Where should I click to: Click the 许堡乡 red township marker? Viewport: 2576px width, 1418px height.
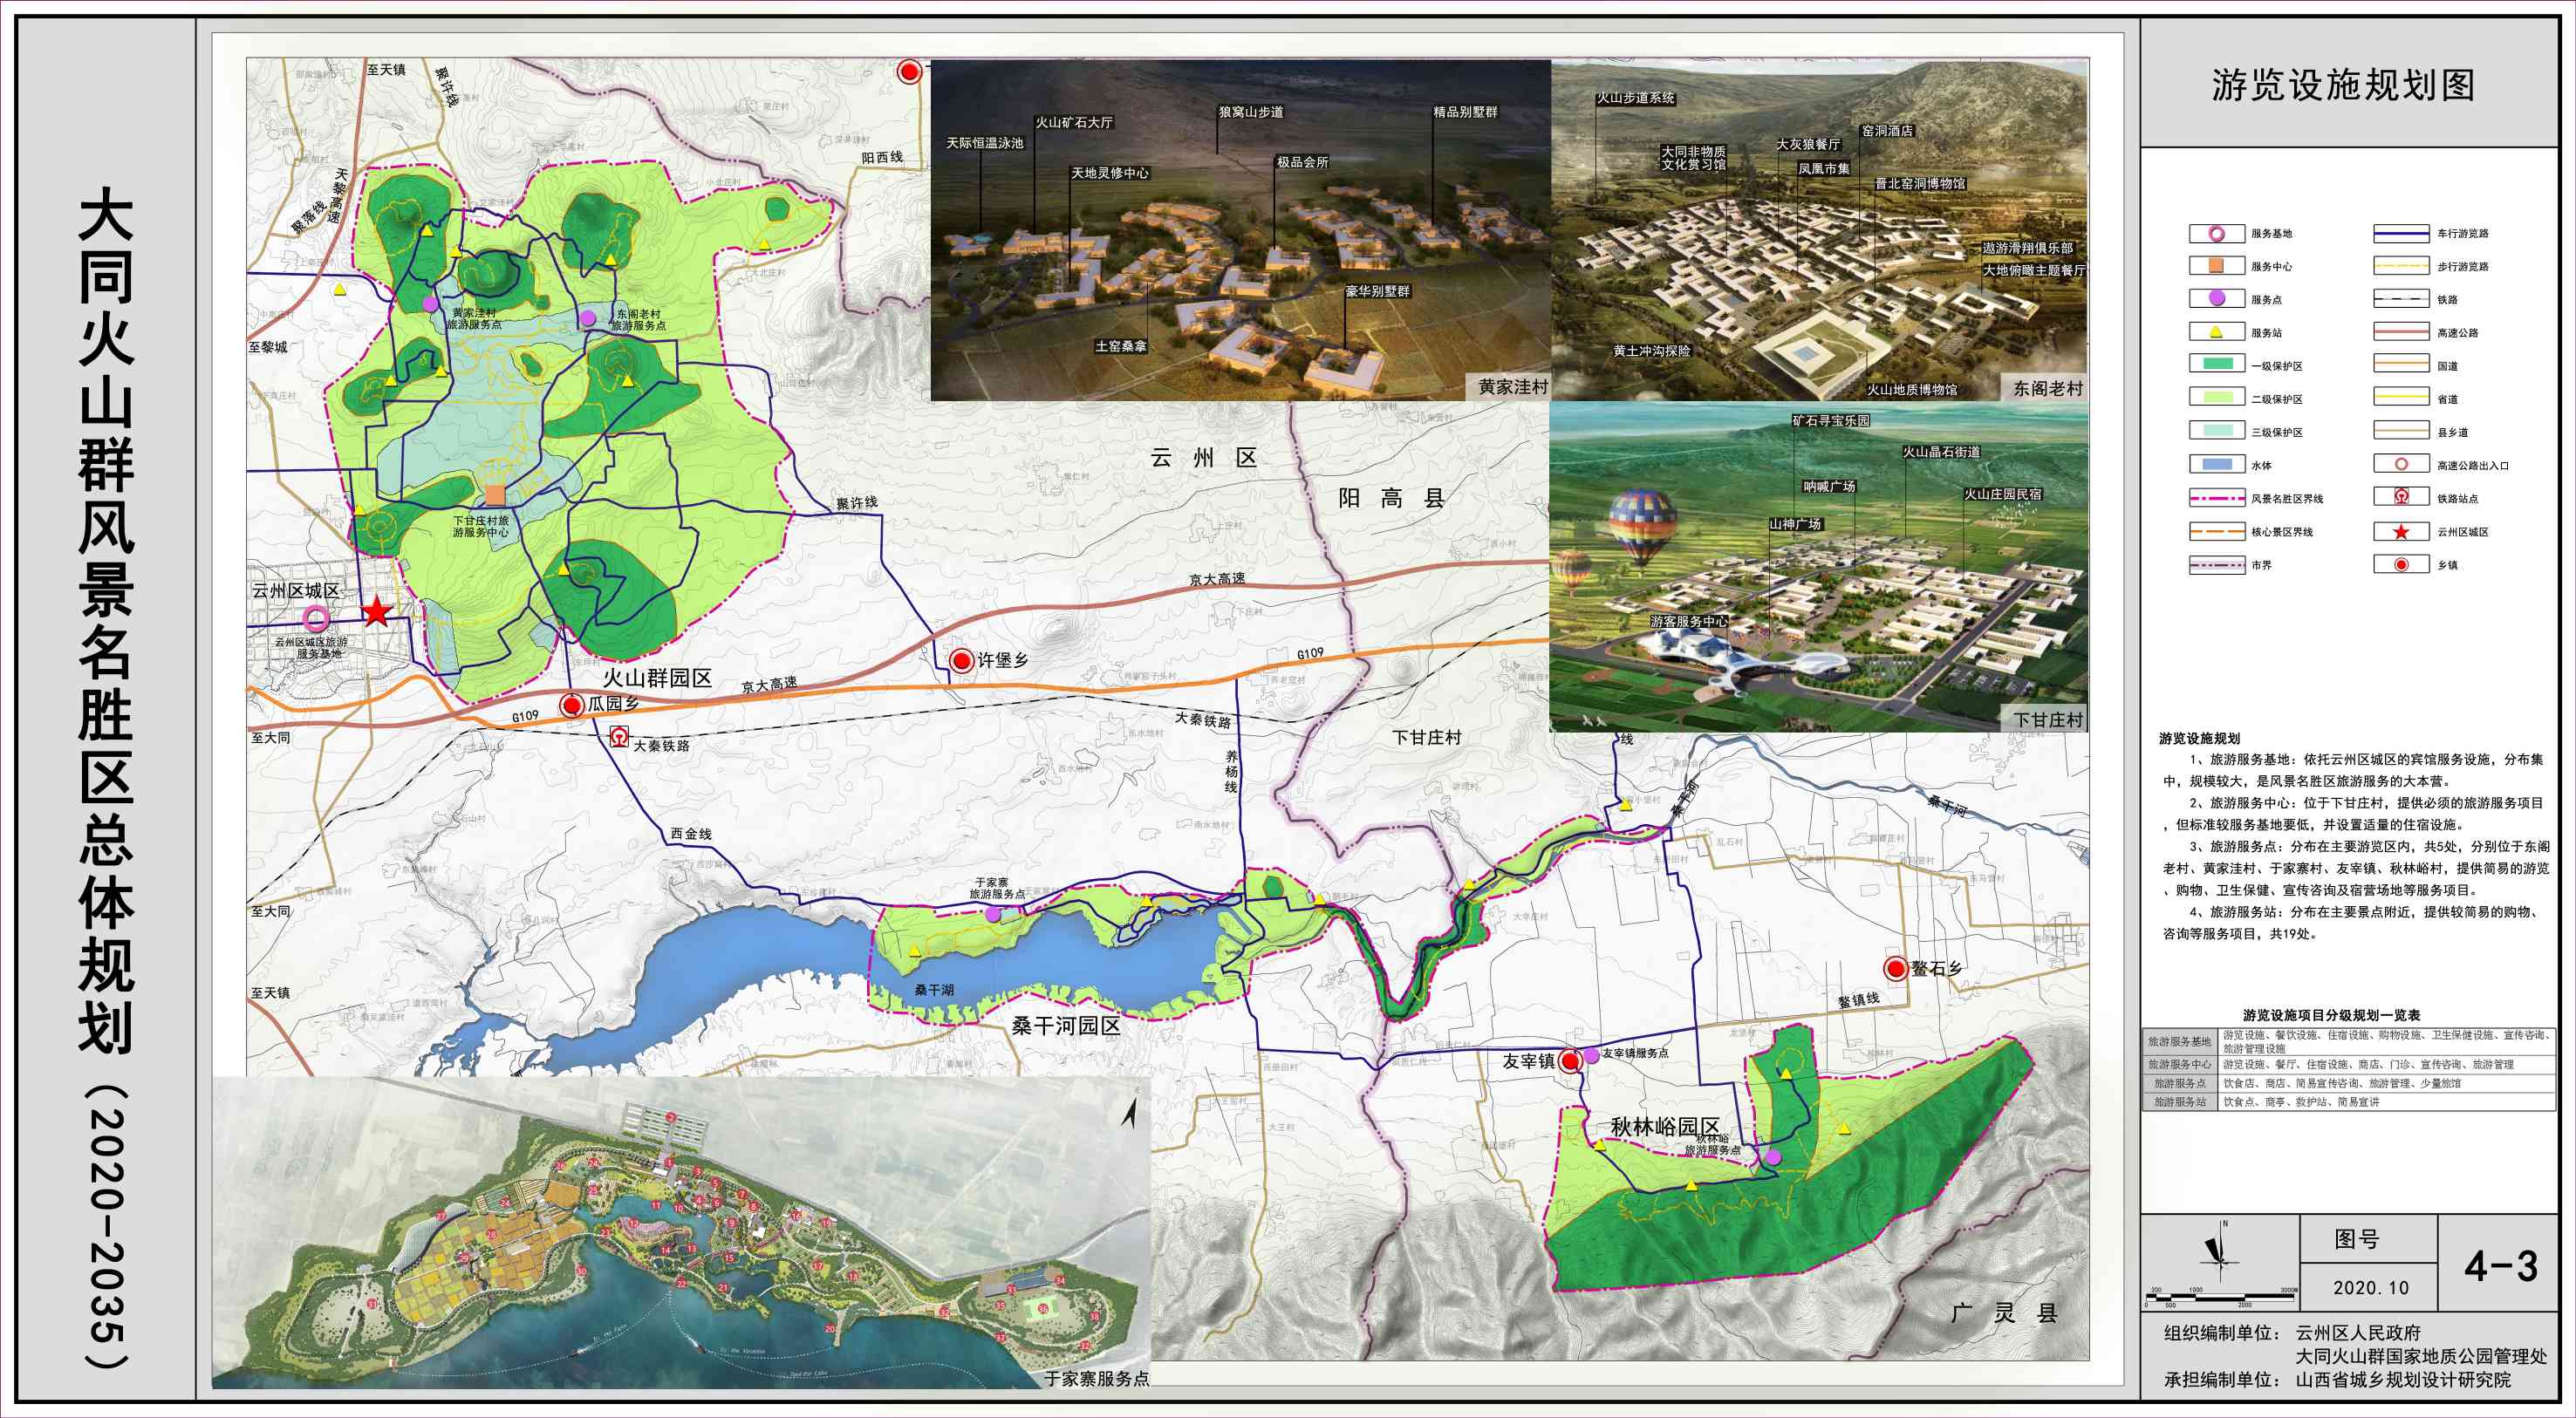pyautogui.click(x=962, y=660)
